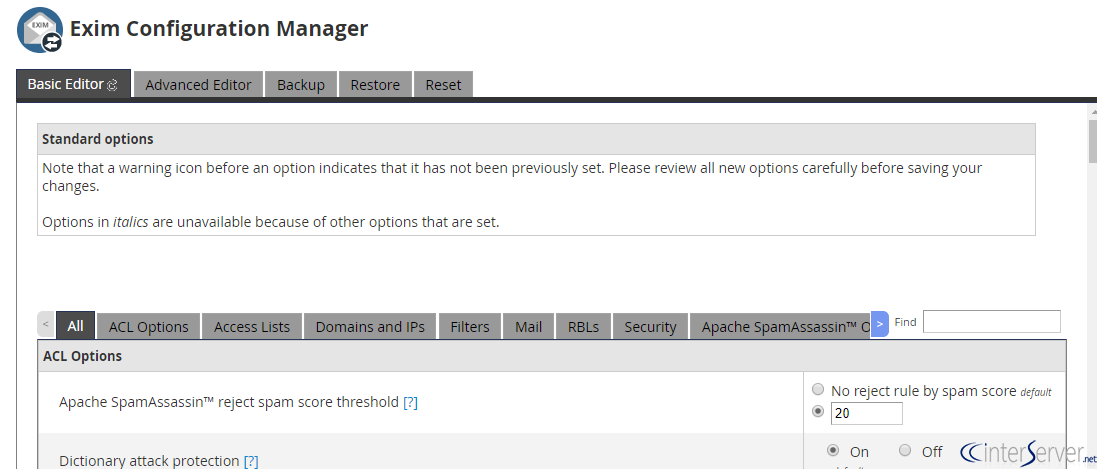Switch to the Filters category tab
Viewport: 1097px width, 469px height.
[x=469, y=327]
